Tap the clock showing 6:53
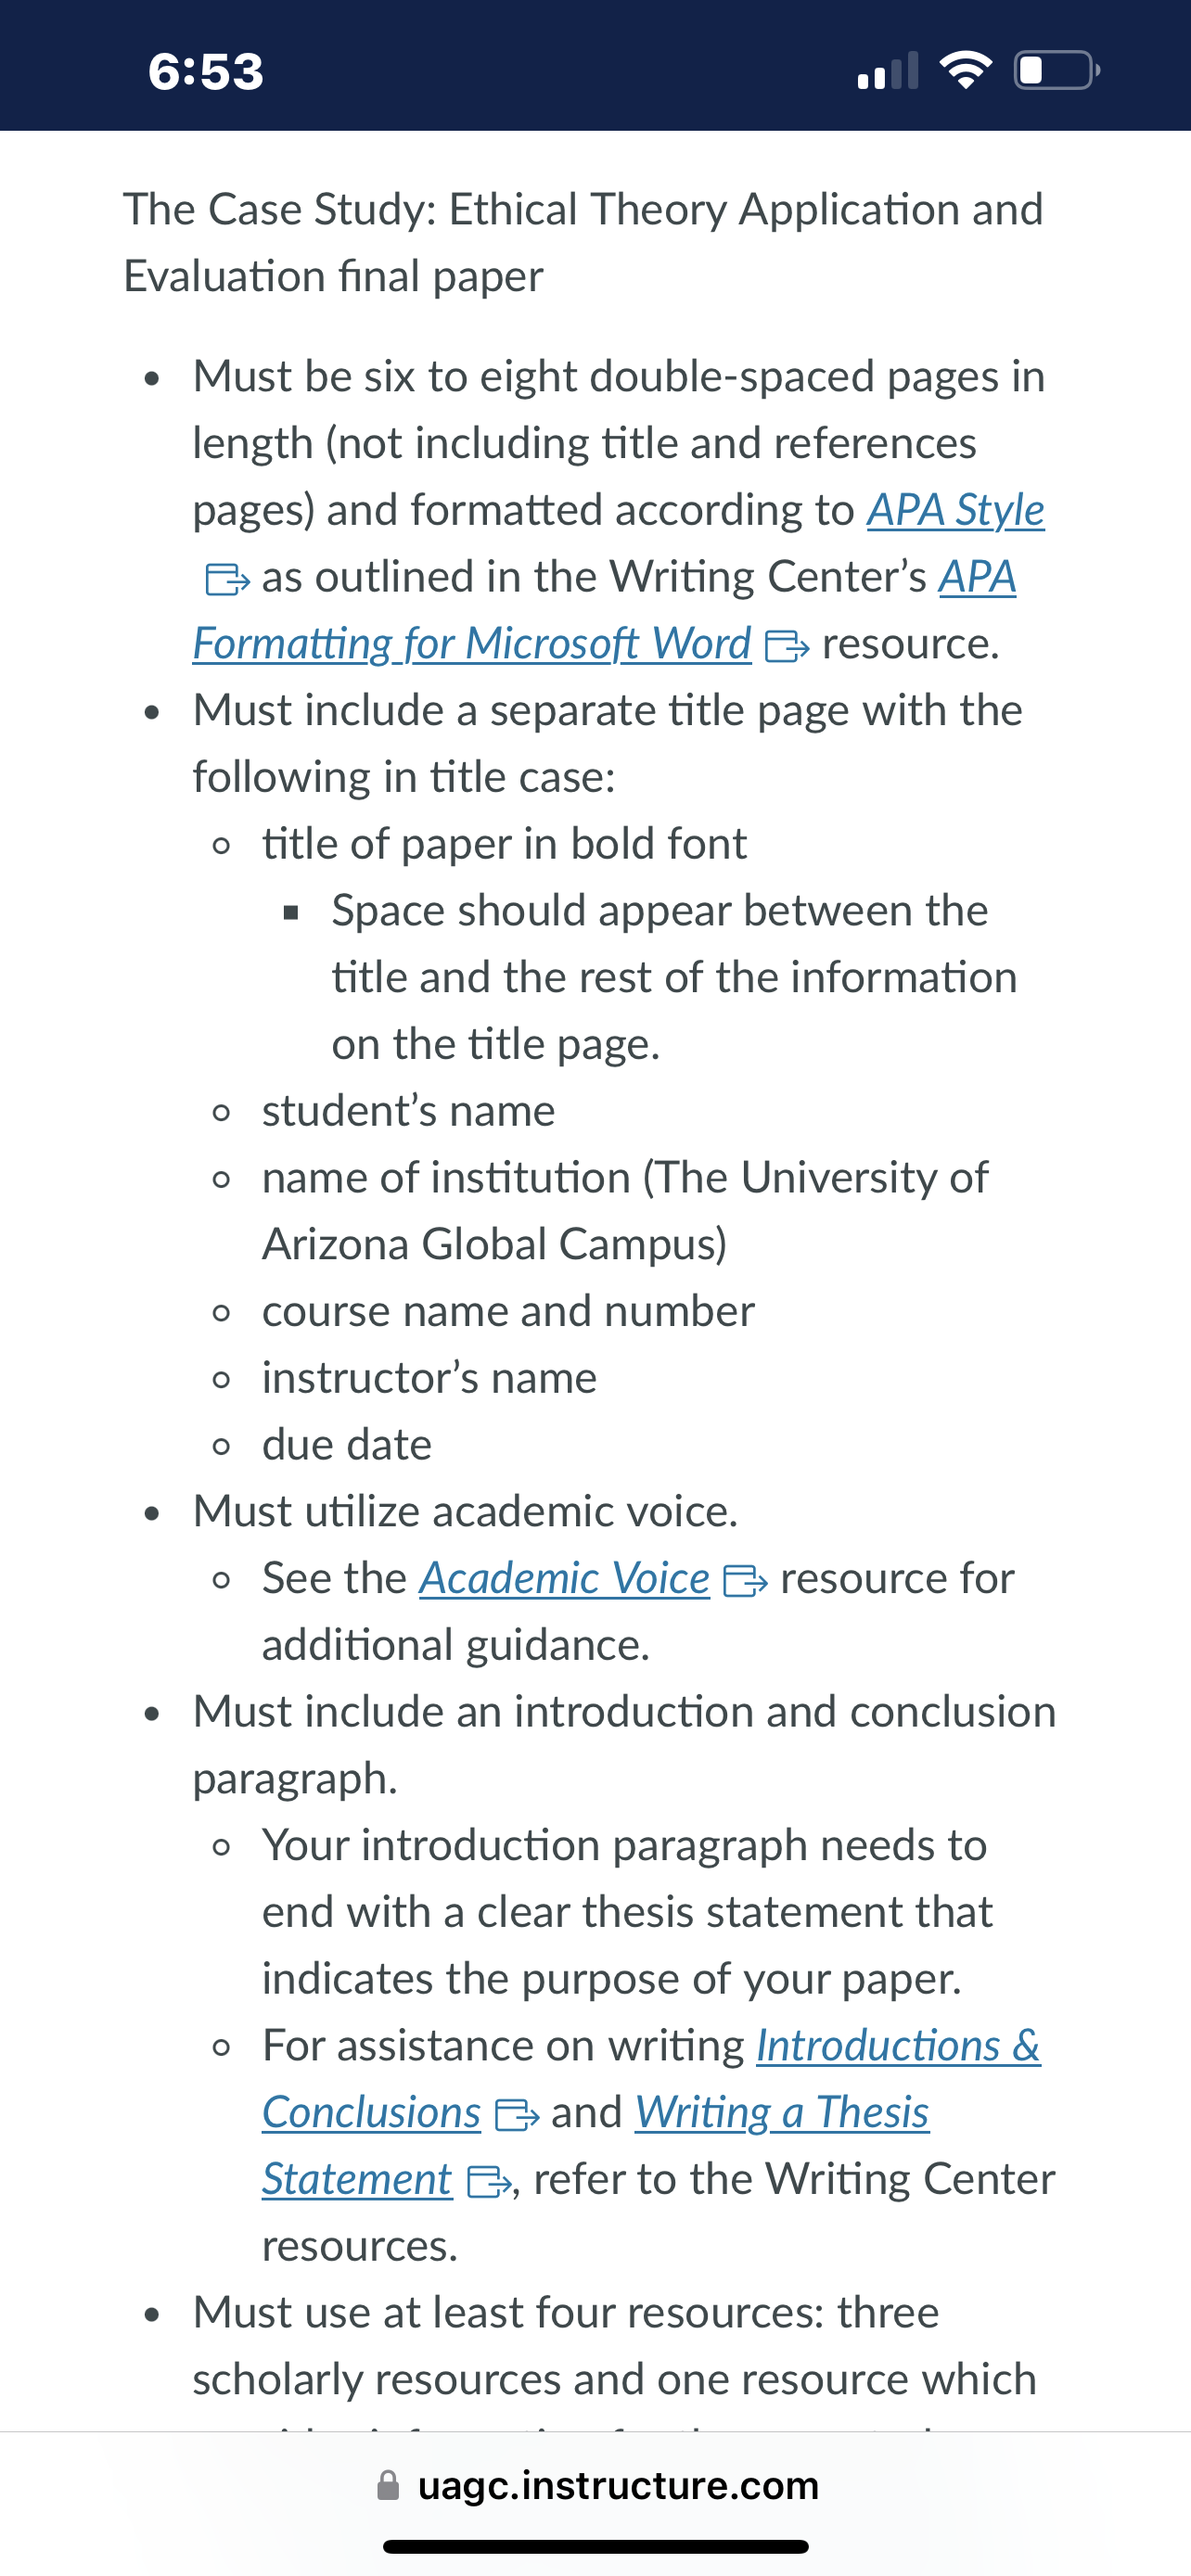Viewport: 1191px width, 2576px height. 206,71
